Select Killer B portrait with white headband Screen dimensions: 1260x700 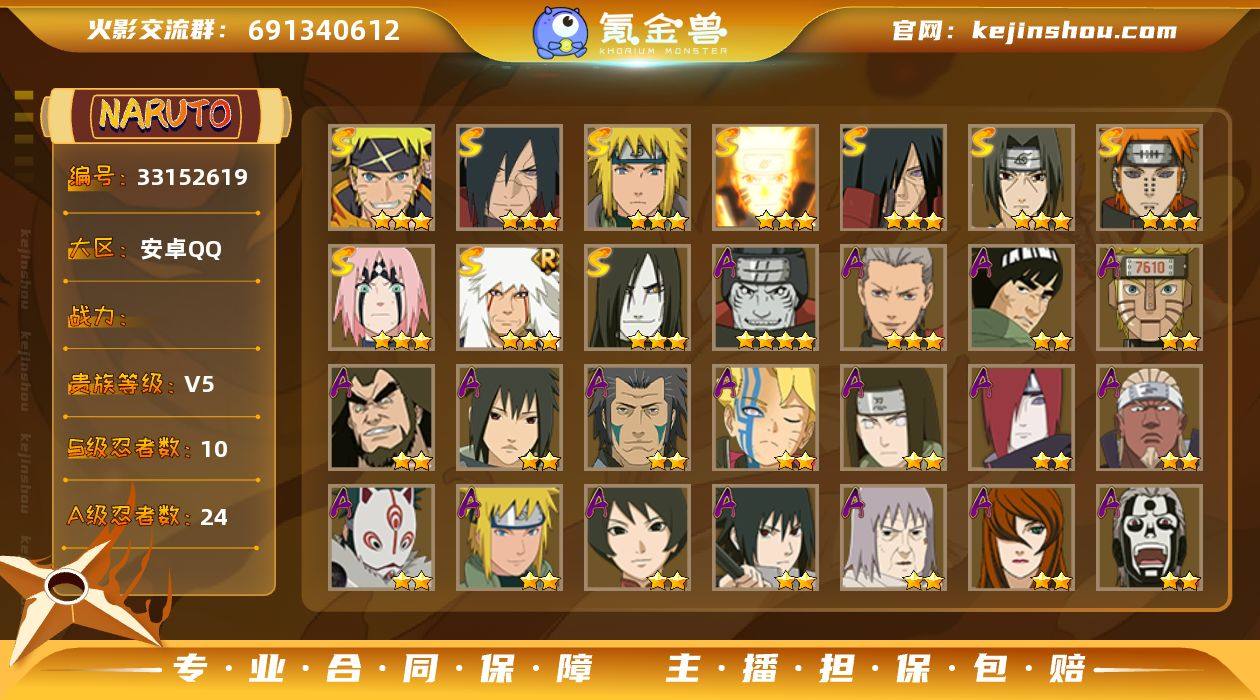[x=1149, y=418]
